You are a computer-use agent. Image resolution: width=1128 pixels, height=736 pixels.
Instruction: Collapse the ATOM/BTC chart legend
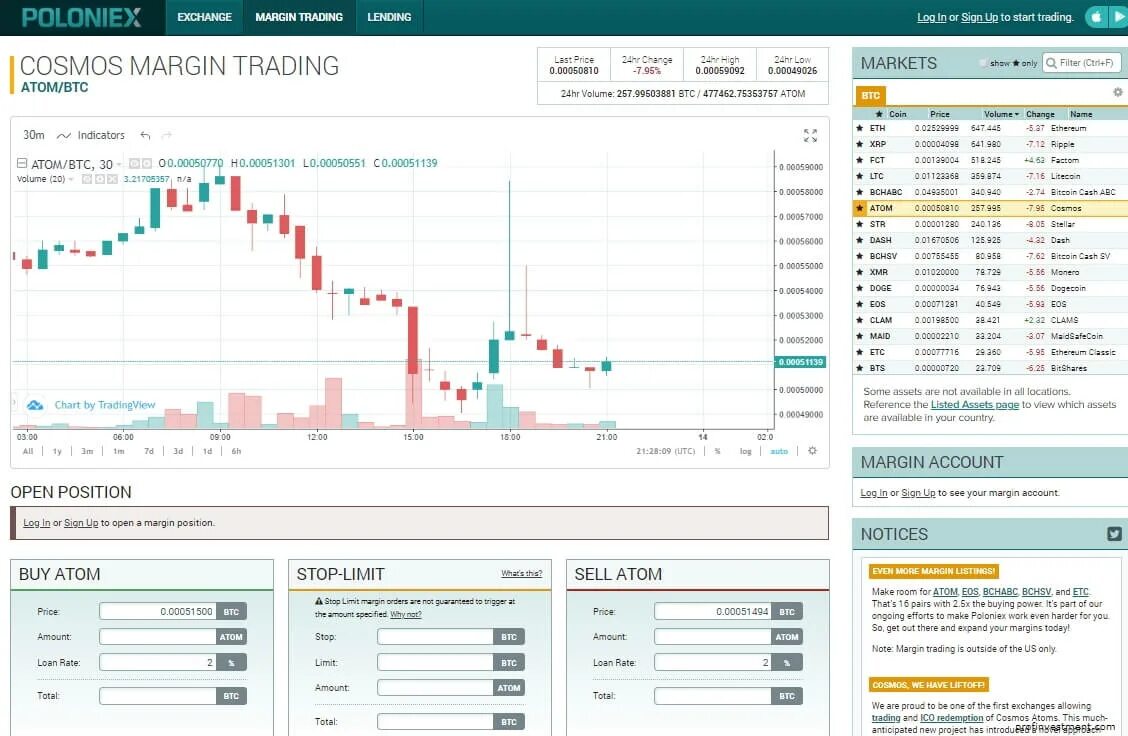pos(22,163)
